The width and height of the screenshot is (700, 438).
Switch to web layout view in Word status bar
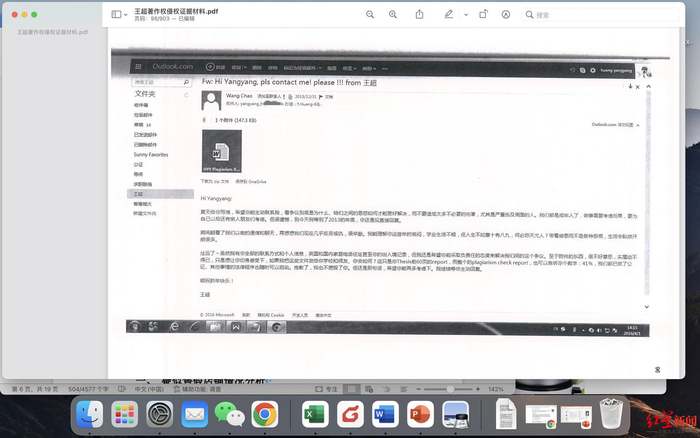tap(369, 389)
